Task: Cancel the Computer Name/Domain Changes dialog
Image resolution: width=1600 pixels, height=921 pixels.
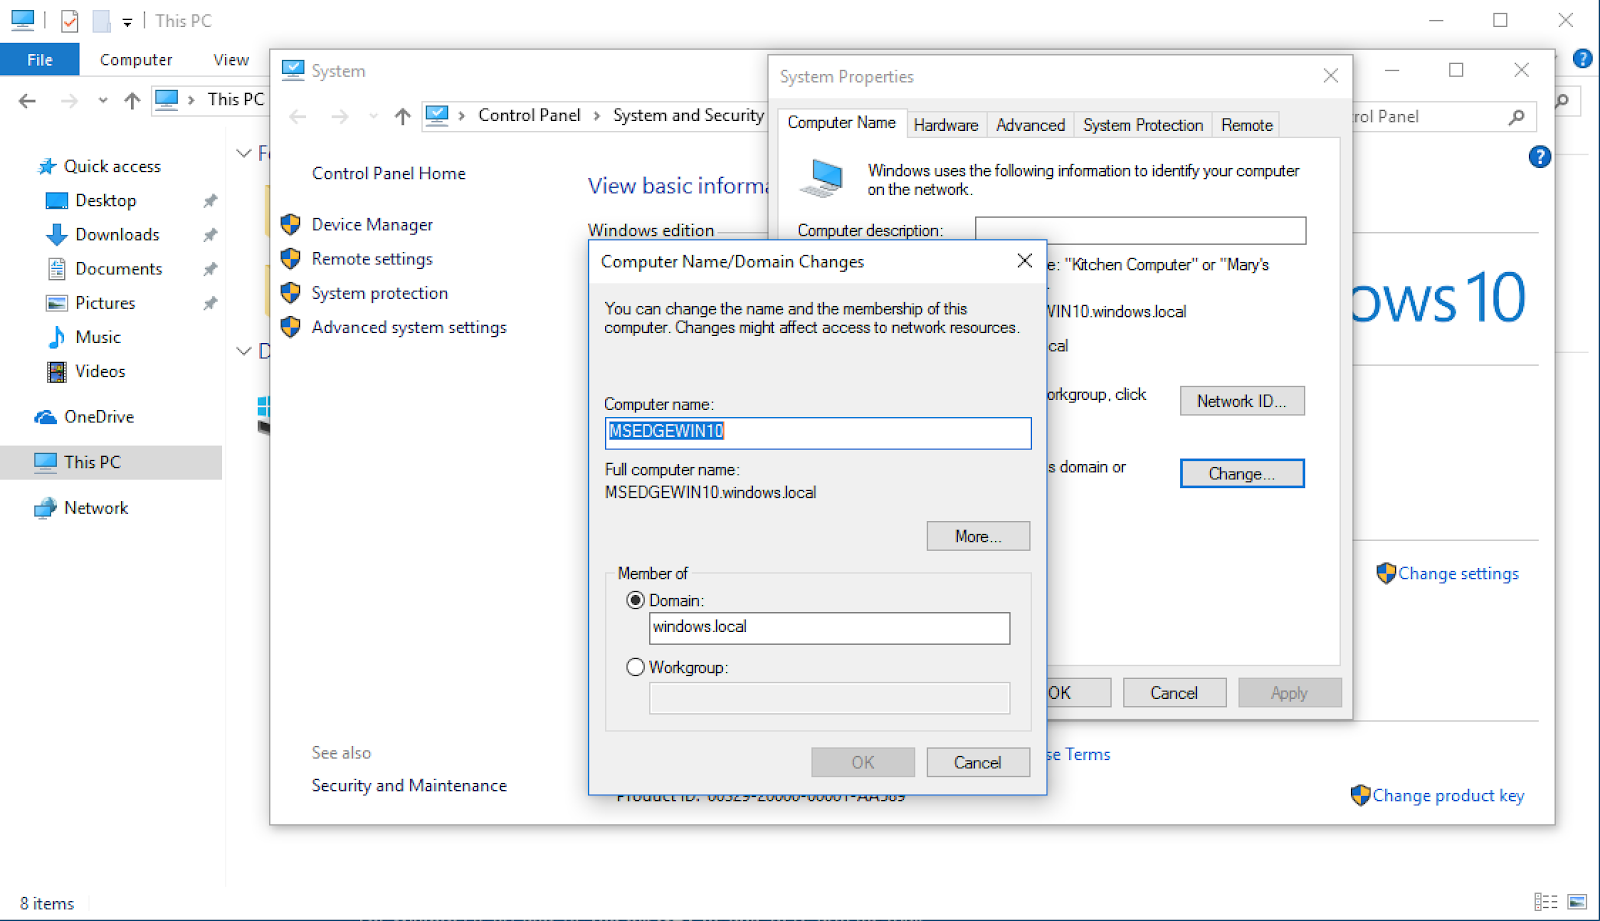Action: 978,762
